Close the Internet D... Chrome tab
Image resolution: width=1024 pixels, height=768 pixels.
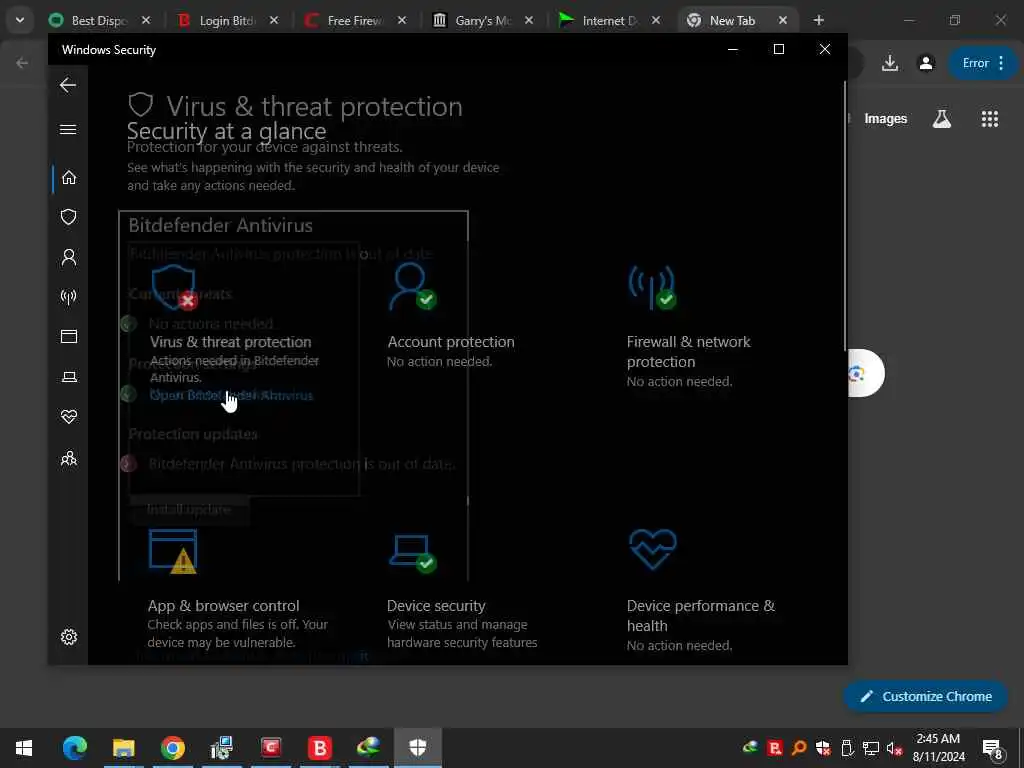pos(656,20)
